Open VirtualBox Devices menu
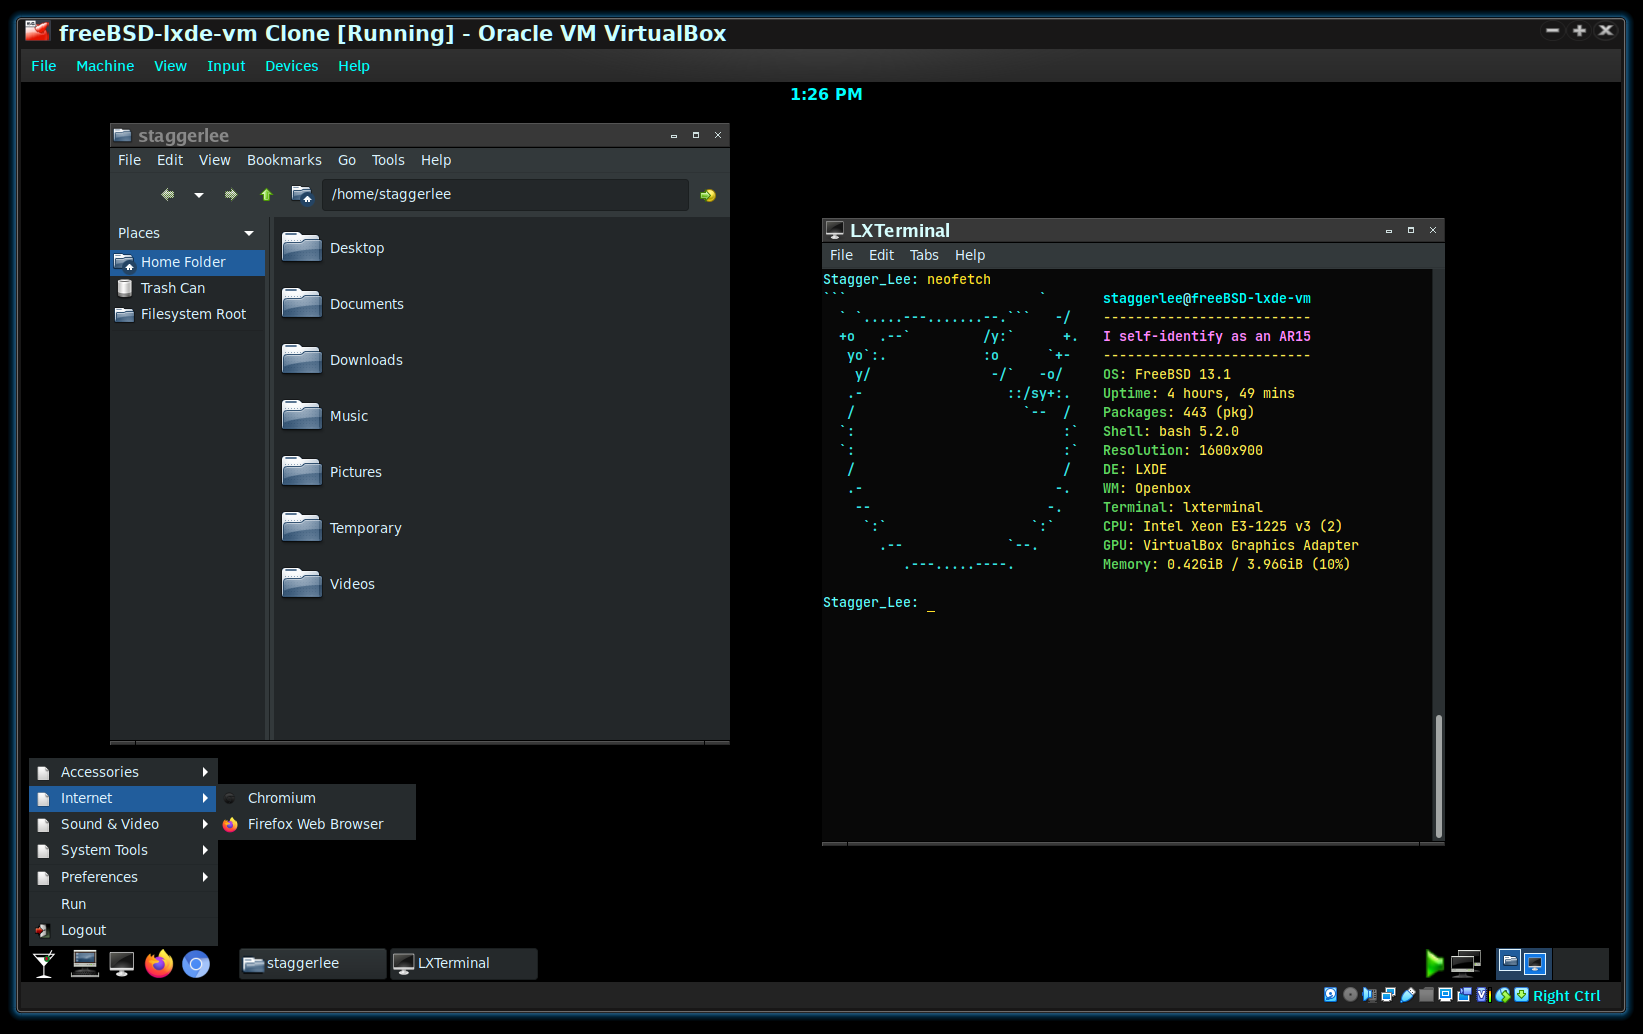The width and height of the screenshot is (1643, 1034). [x=291, y=66]
